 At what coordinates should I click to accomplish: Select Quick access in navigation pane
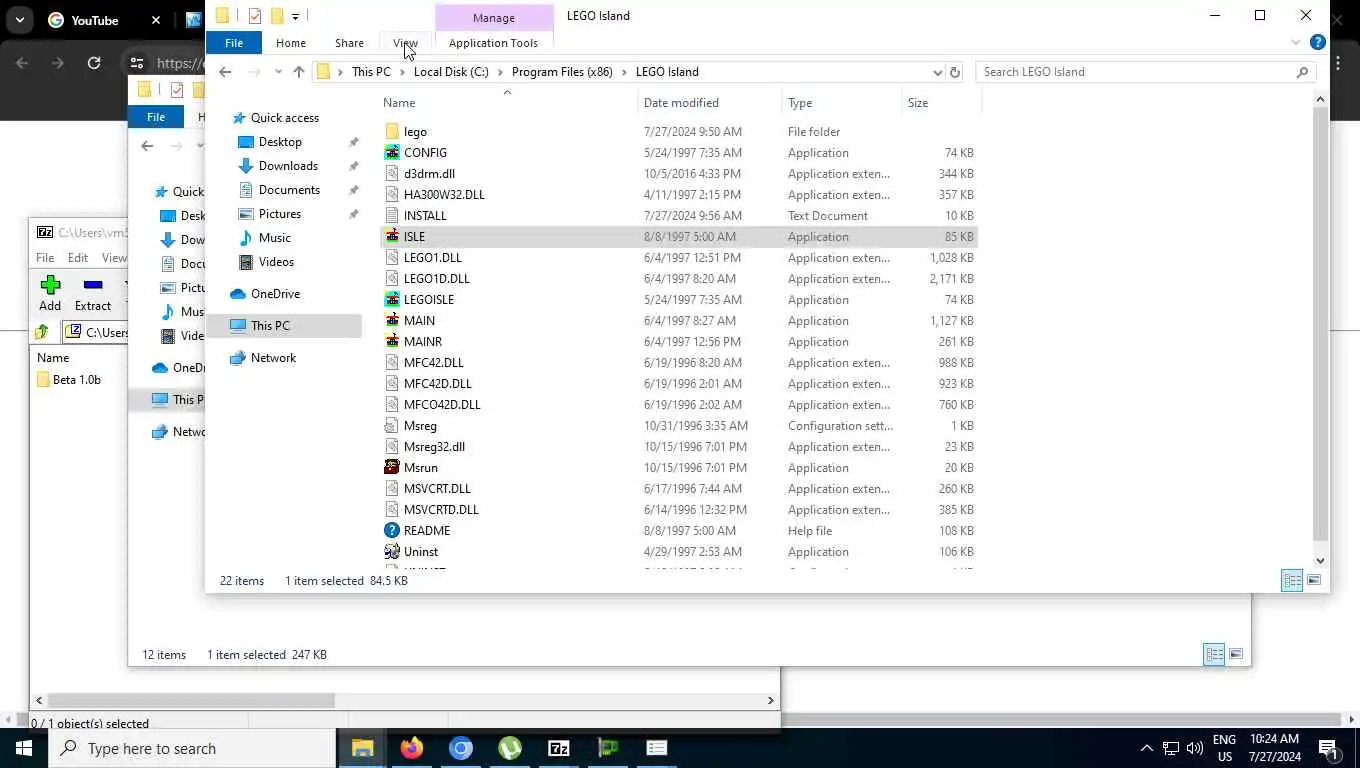pyautogui.click(x=284, y=118)
